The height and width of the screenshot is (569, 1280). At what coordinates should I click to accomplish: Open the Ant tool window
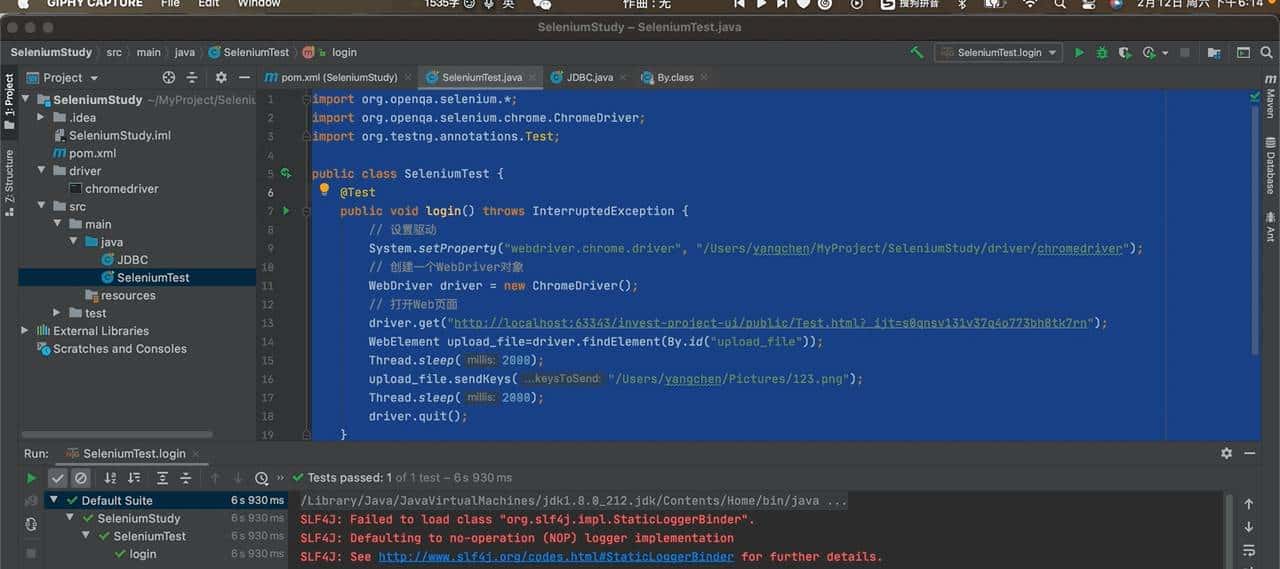pyautogui.click(x=1270, y=227)
